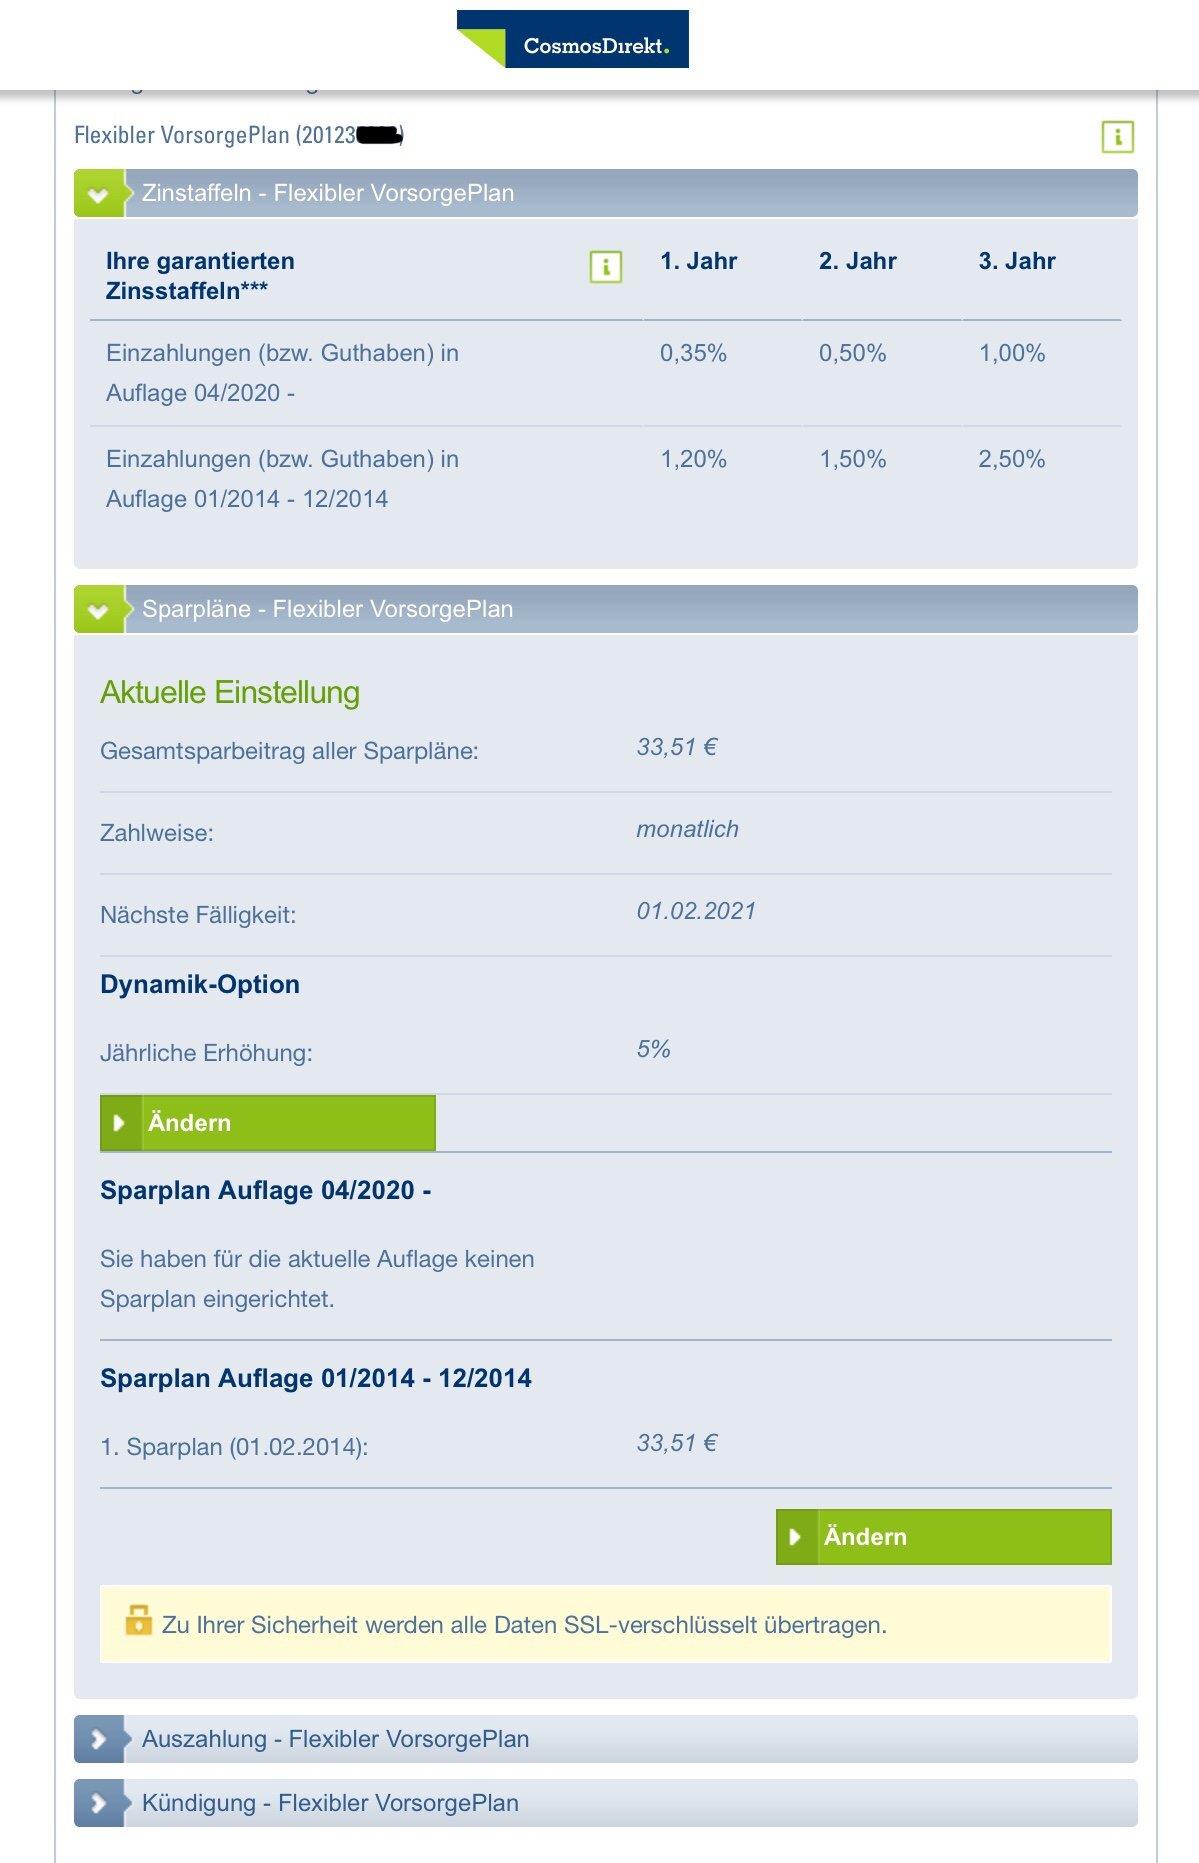Open Auszahlung - Flexibler VorsorgePlan header
This screenshot has width=1199, height=1863.
coord(335,1739)
